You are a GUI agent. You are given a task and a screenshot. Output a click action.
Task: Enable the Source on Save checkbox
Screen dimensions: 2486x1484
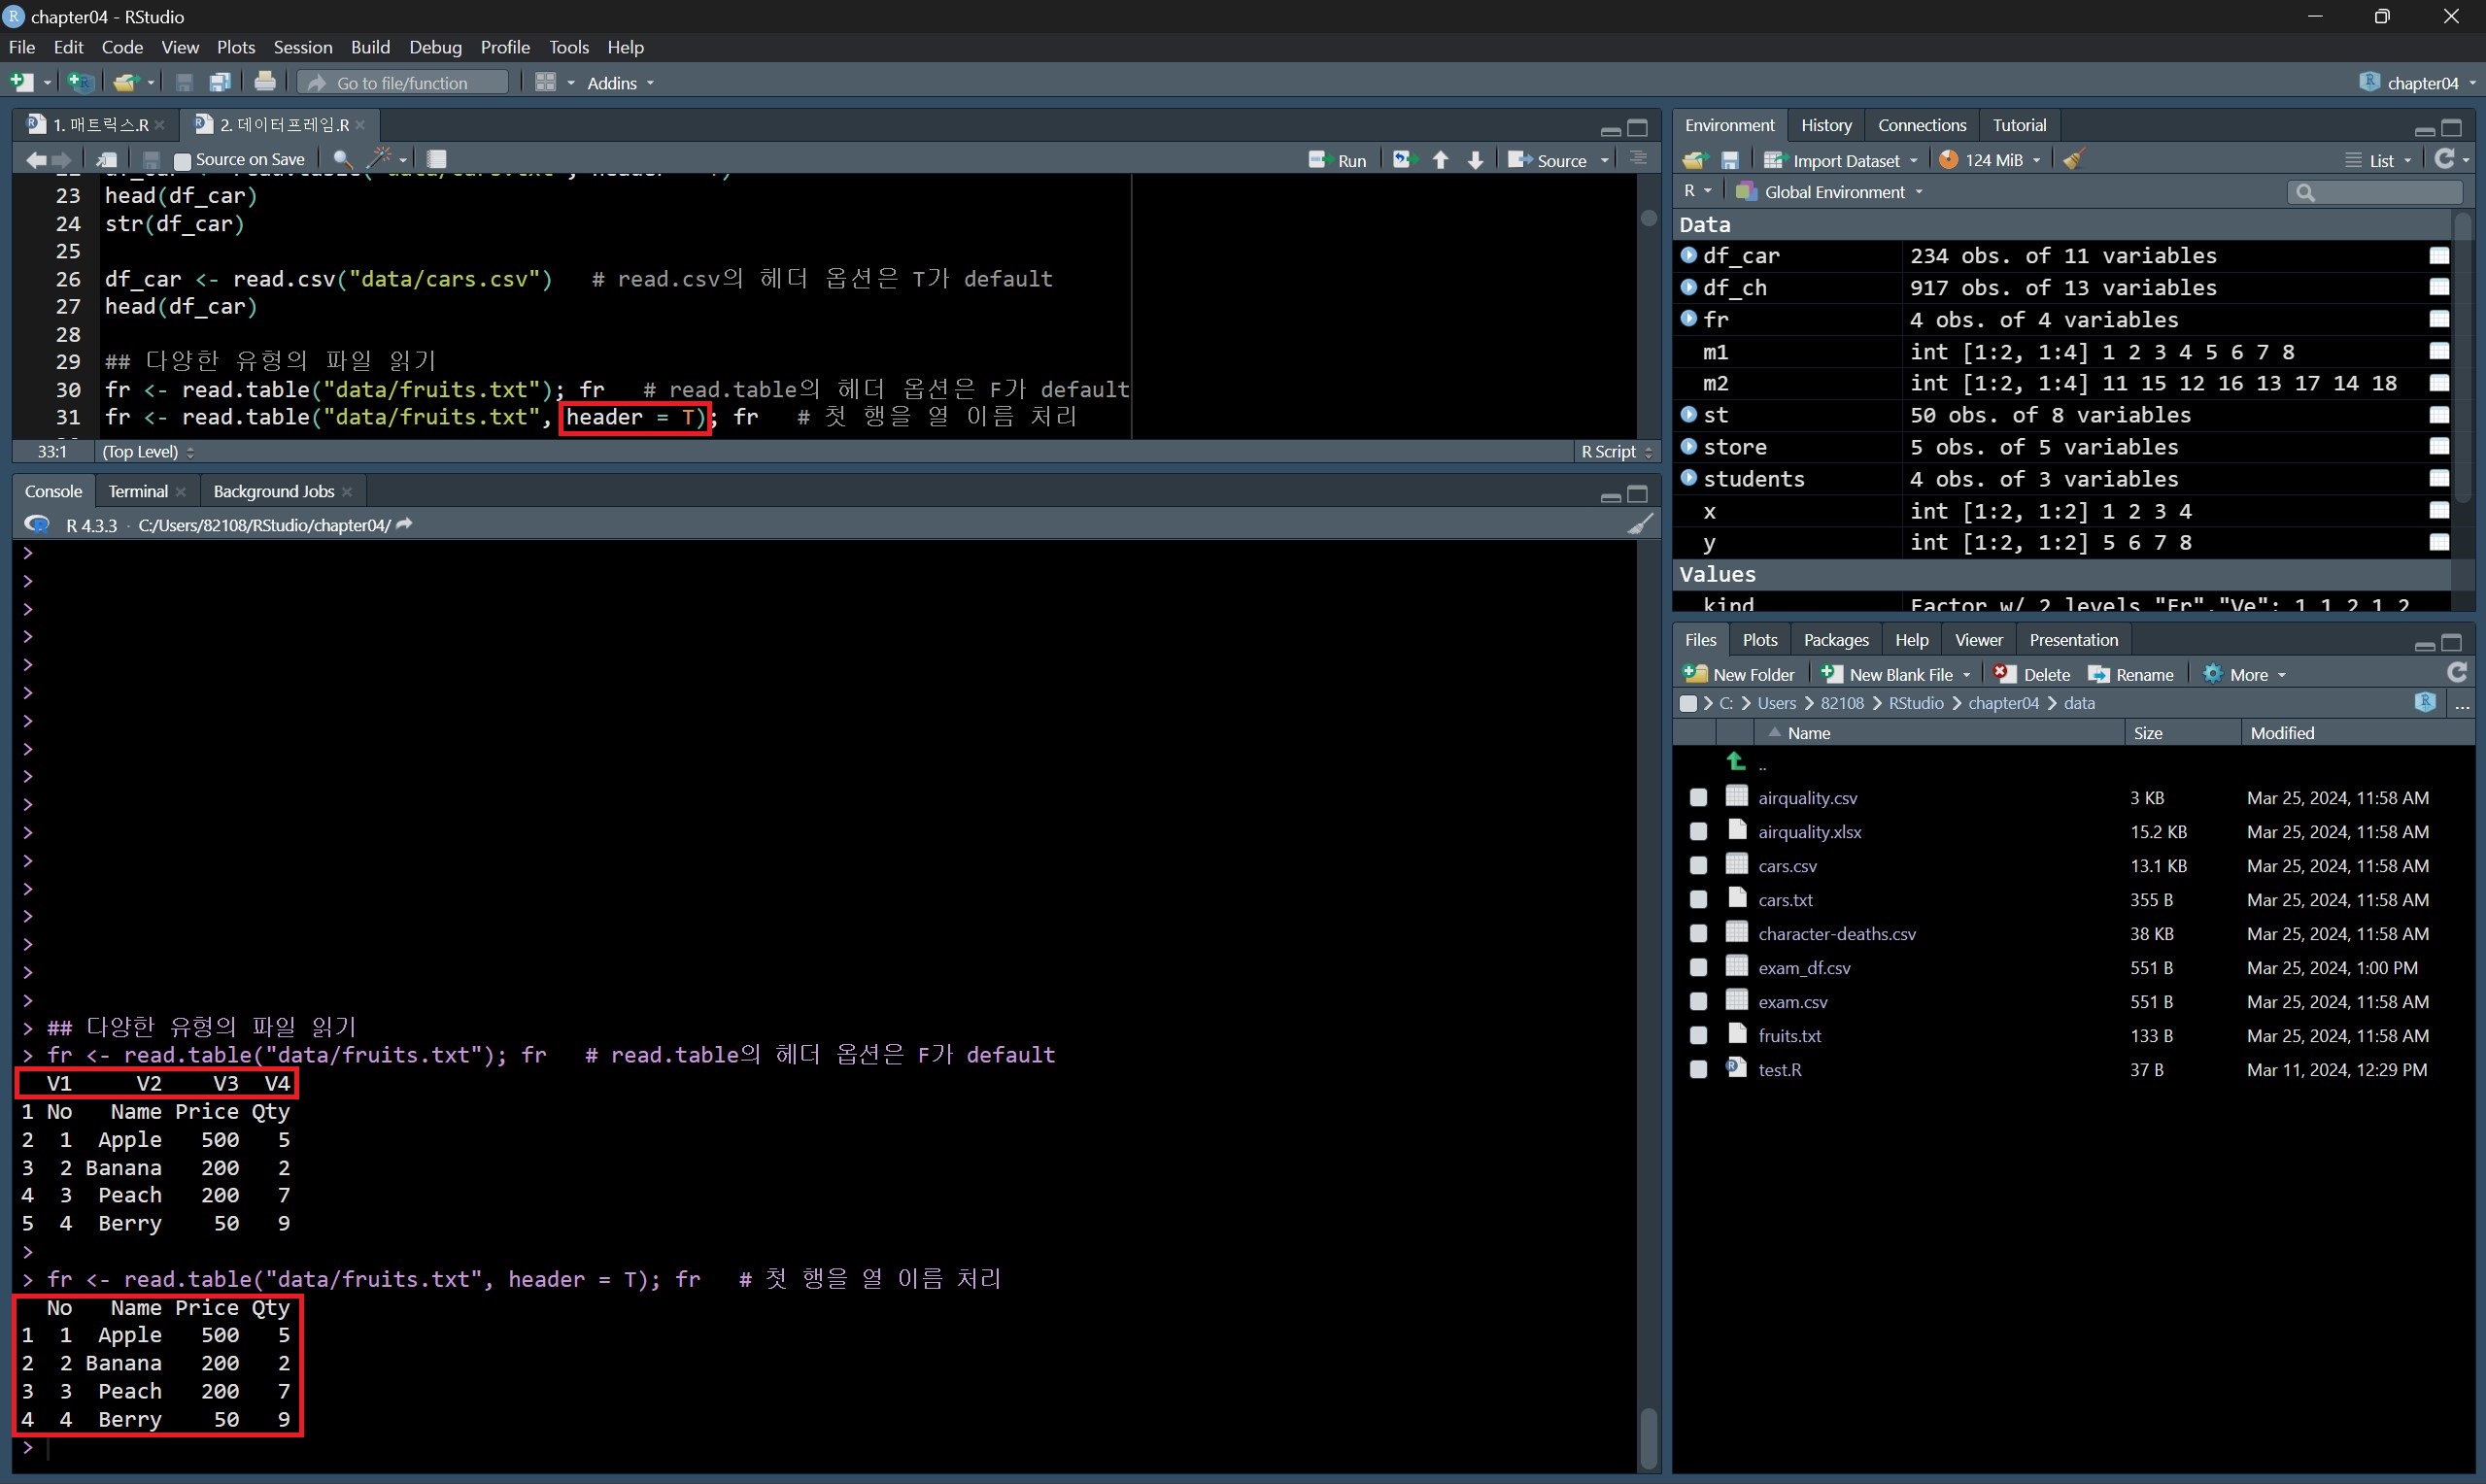182,160
